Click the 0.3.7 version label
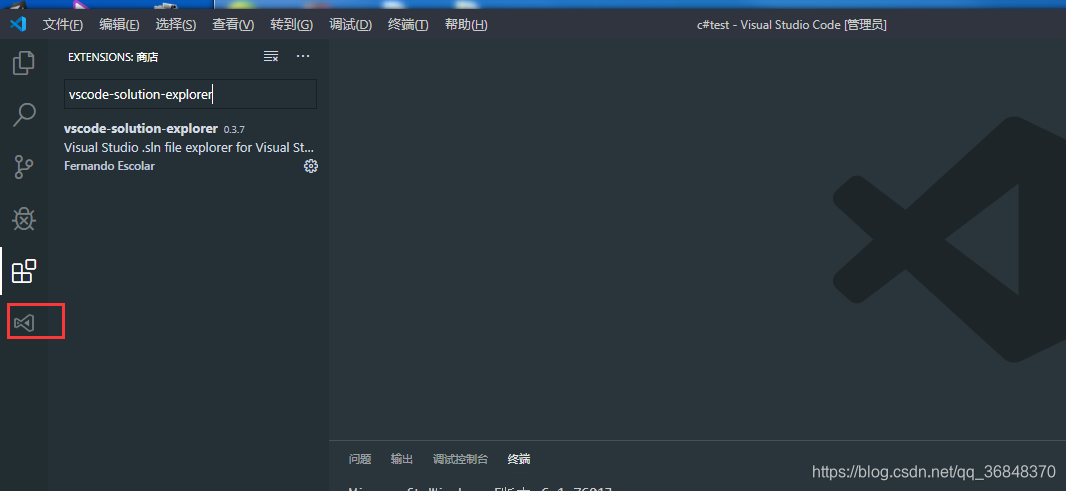Screen dimensions: 1066x491 tap(234, 129)
